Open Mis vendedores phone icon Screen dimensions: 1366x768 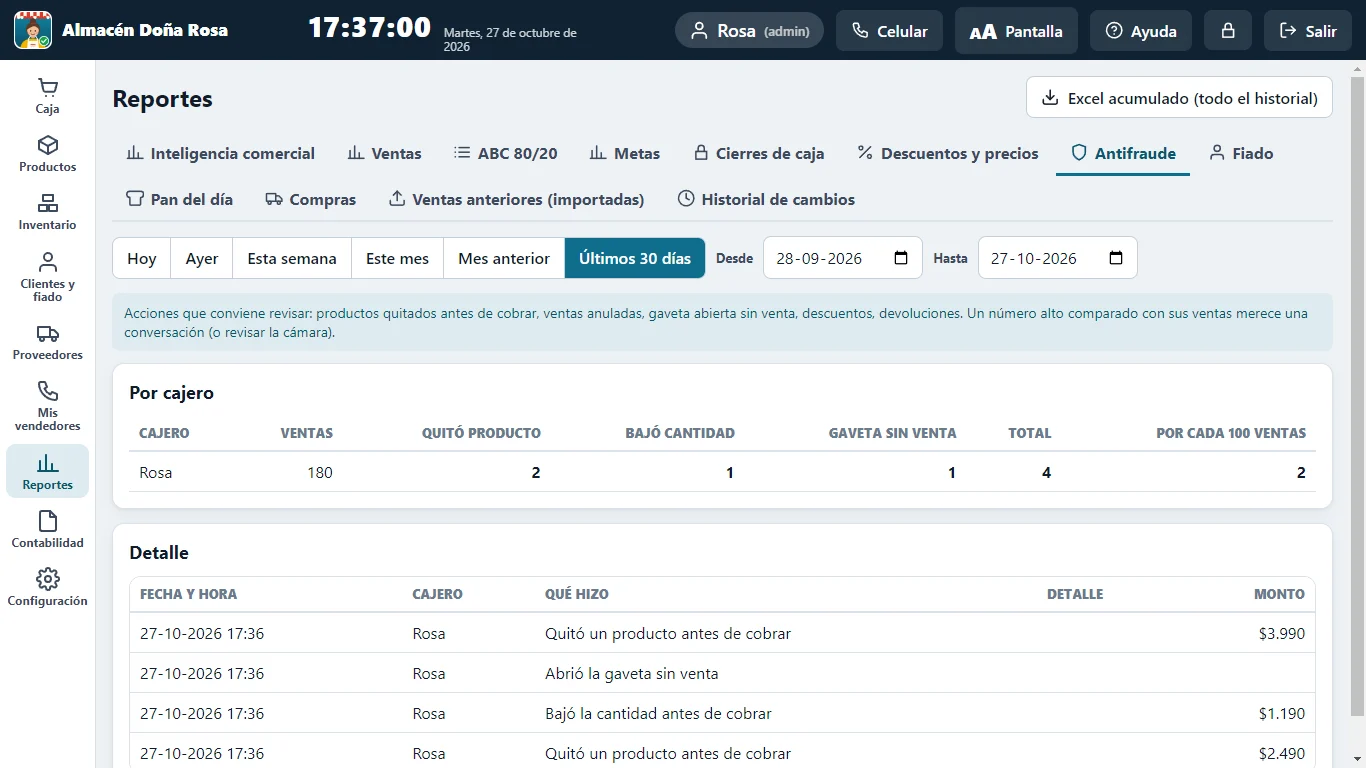(48, 391)
